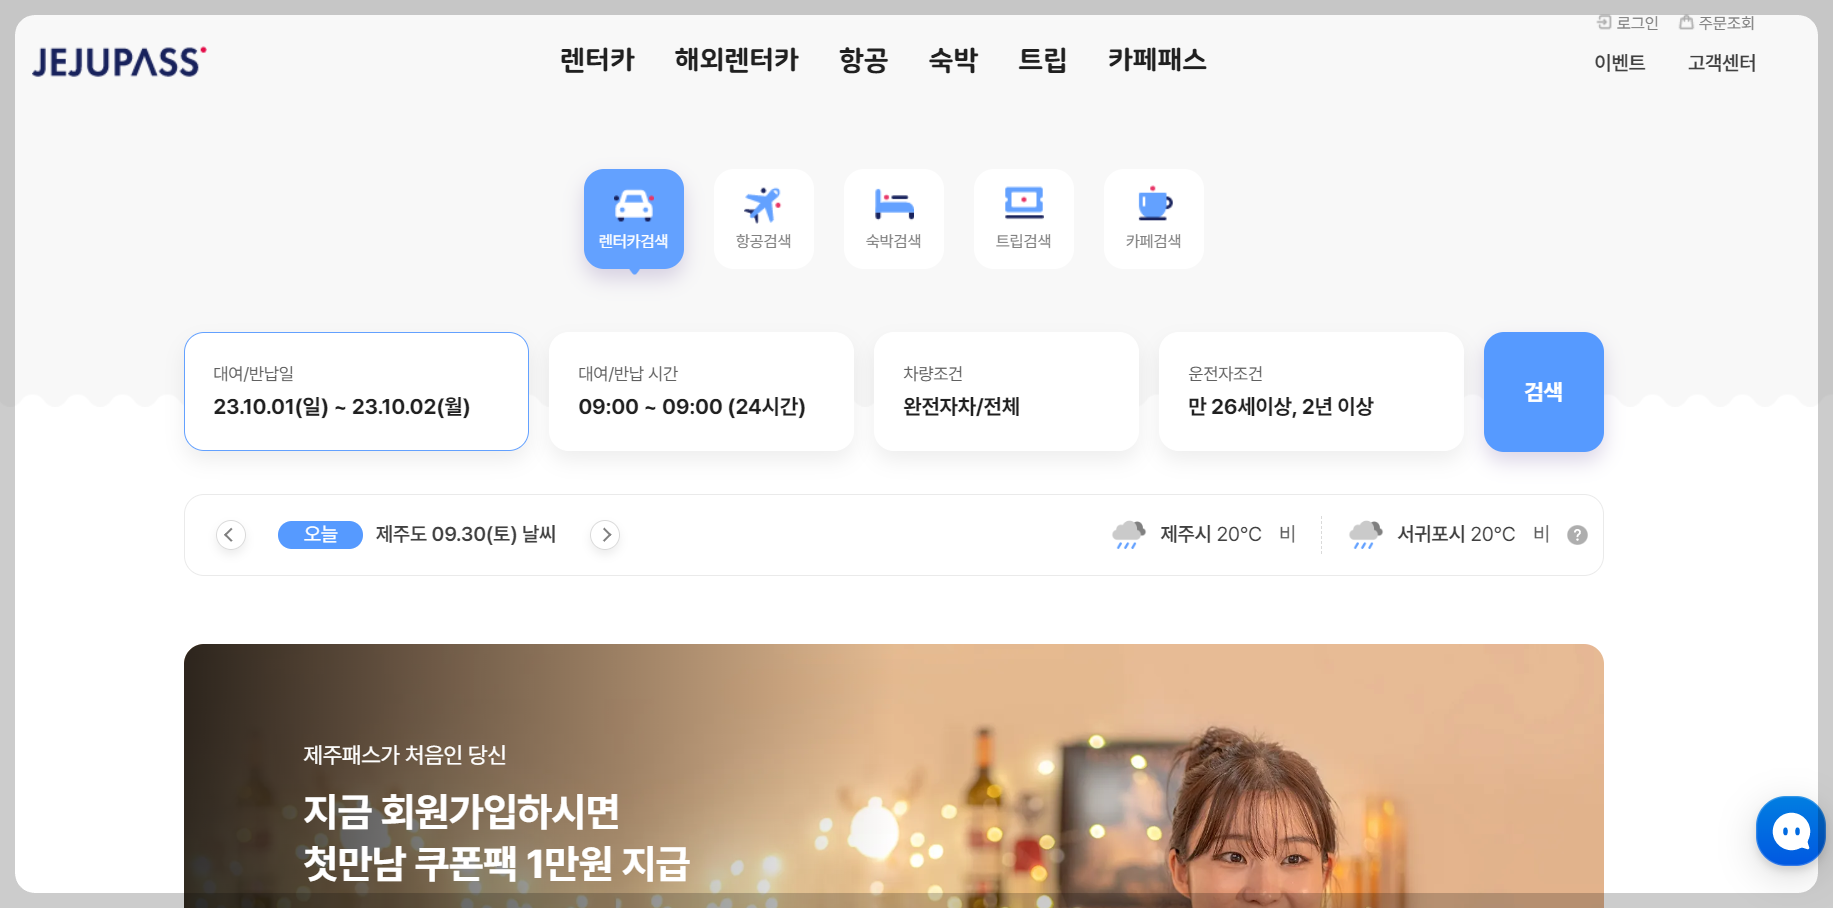This screenshot has height=908, width=1833.
Task: Open the 운전자조건 driver condition selector
Action: (x=1311, y=392)
